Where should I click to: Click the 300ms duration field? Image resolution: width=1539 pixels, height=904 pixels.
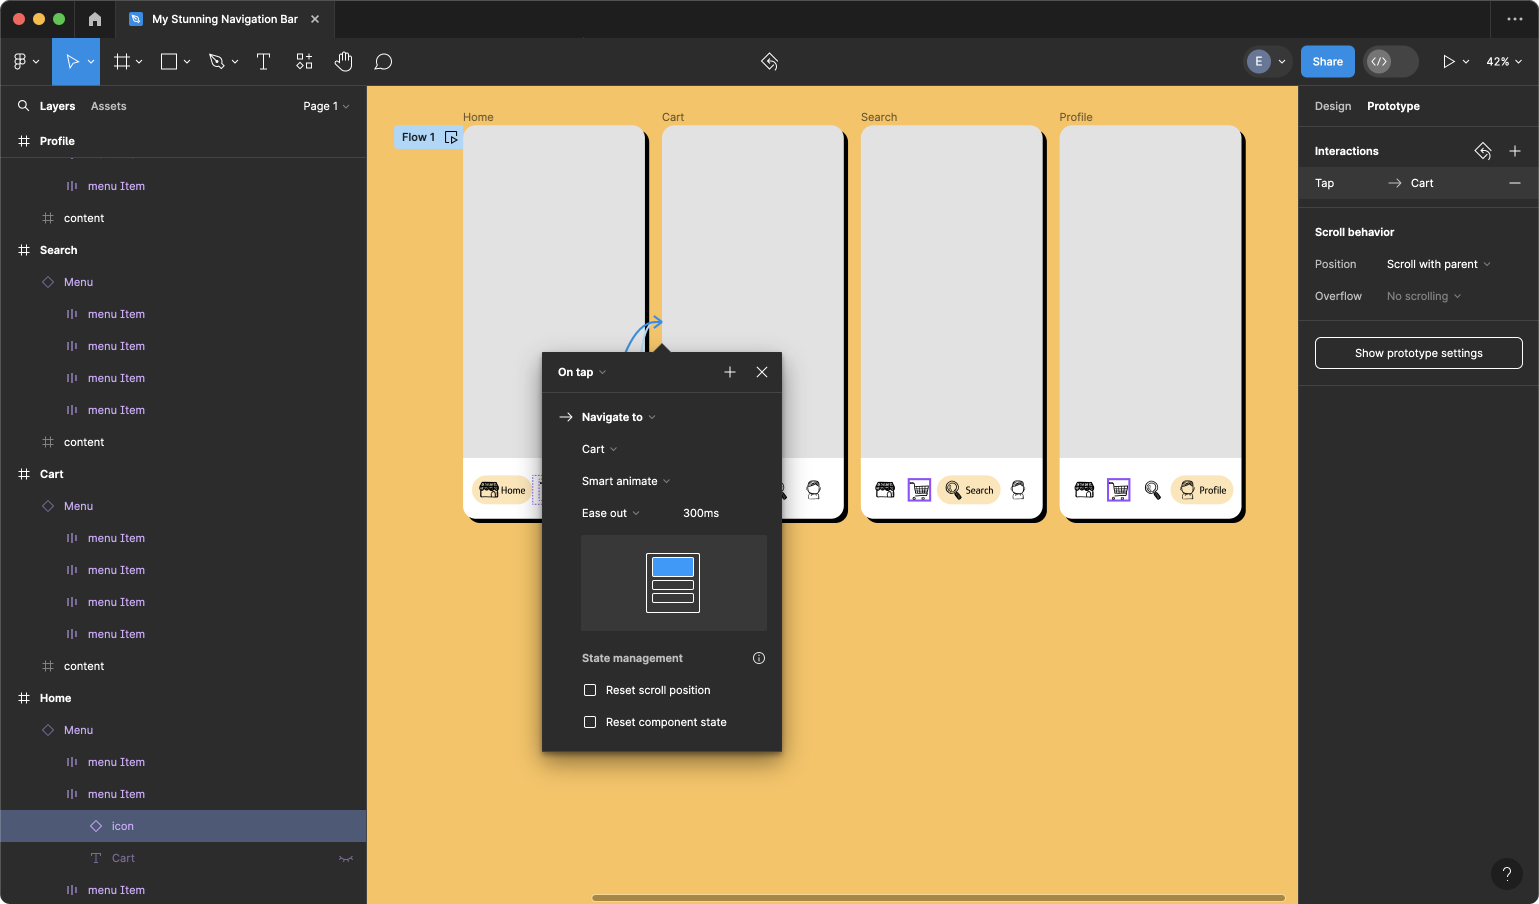click(x=700, y=513)
